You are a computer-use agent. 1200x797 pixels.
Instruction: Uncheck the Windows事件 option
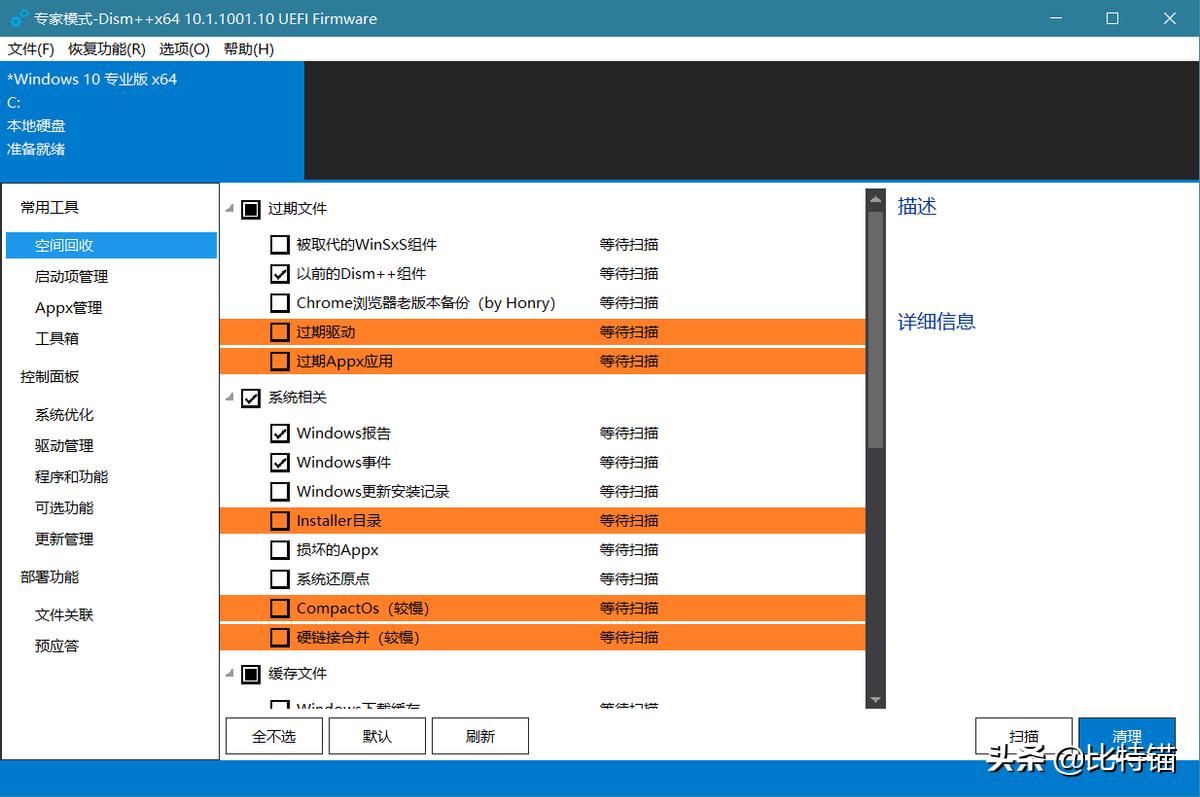coord(279,462)
